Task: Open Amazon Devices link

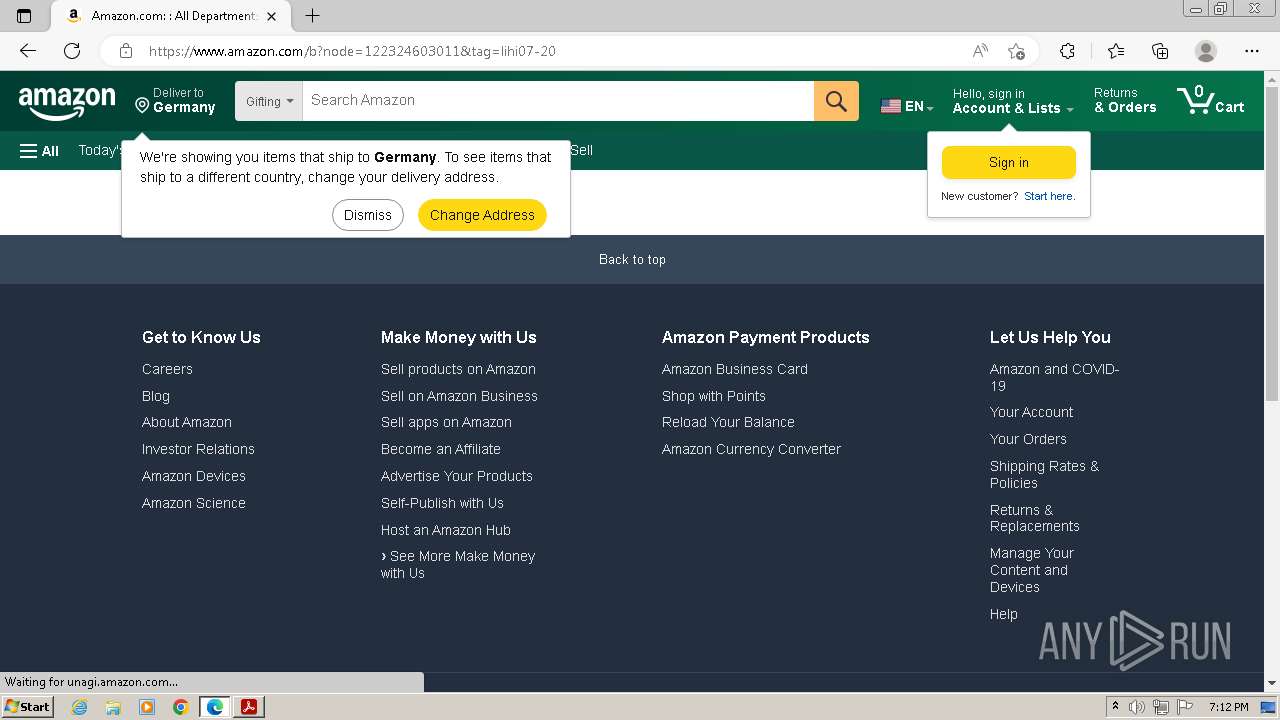Action: tap(194, 476)
